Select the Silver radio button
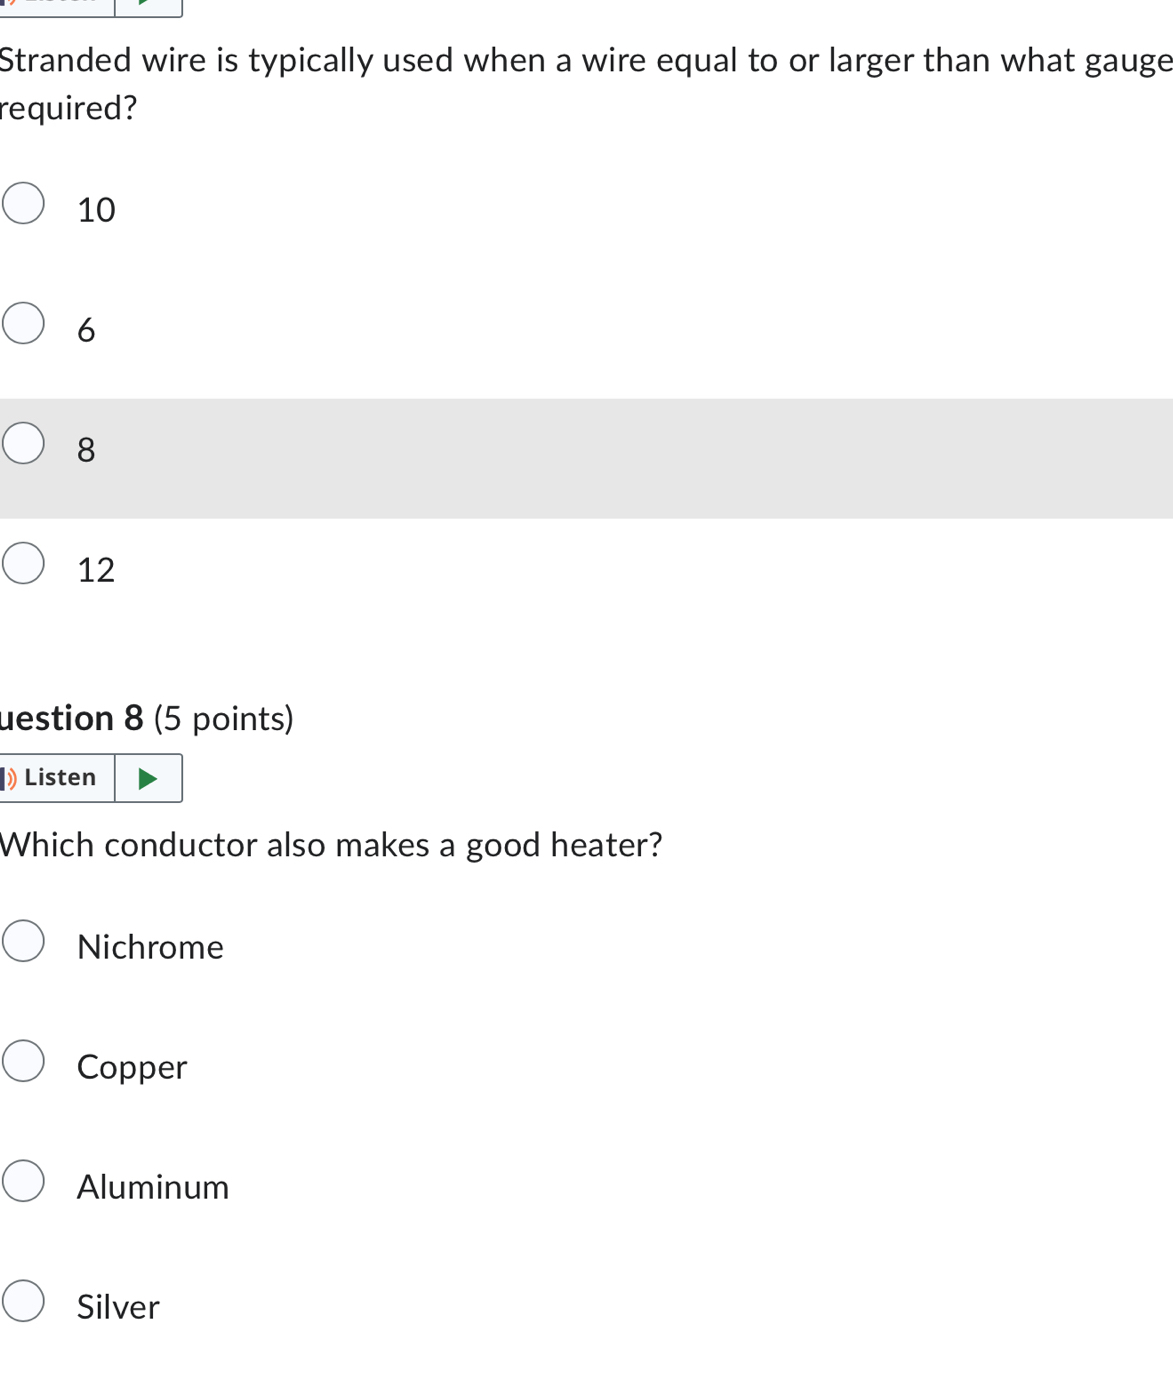 (x=23, y=1301)
